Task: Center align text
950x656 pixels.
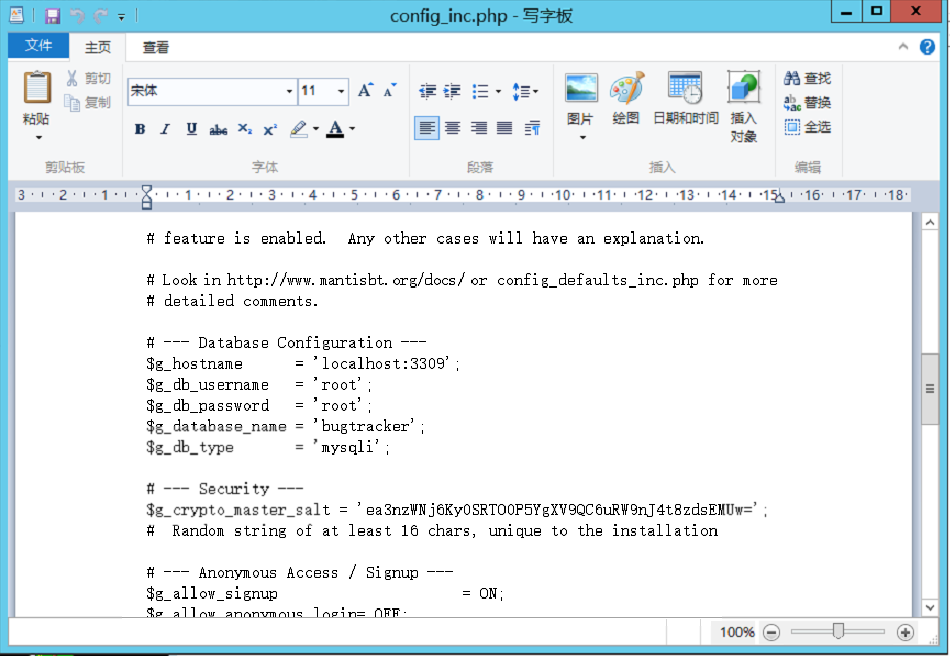Action: [453, 128]
